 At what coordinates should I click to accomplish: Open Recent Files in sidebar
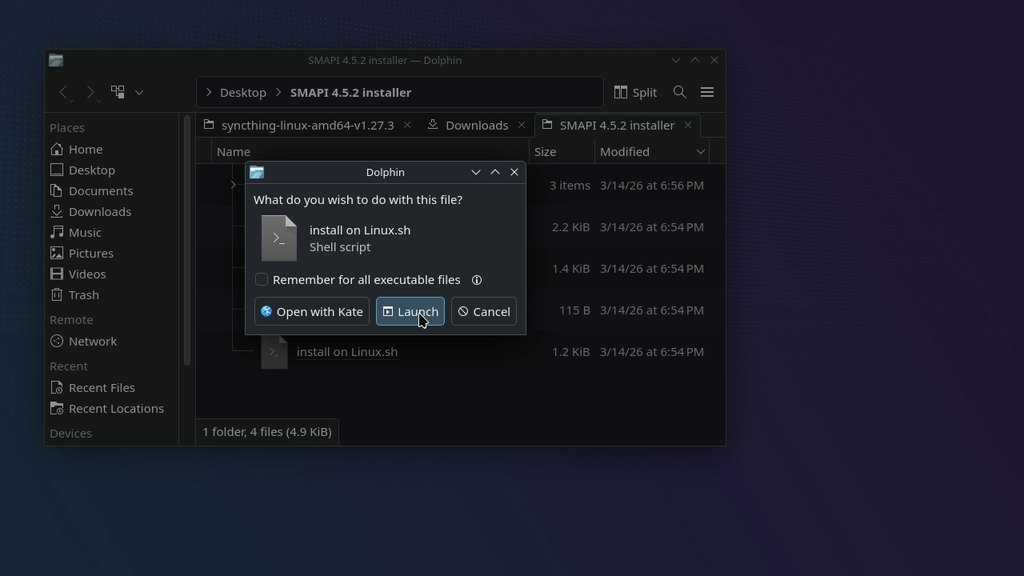(102, 388)
